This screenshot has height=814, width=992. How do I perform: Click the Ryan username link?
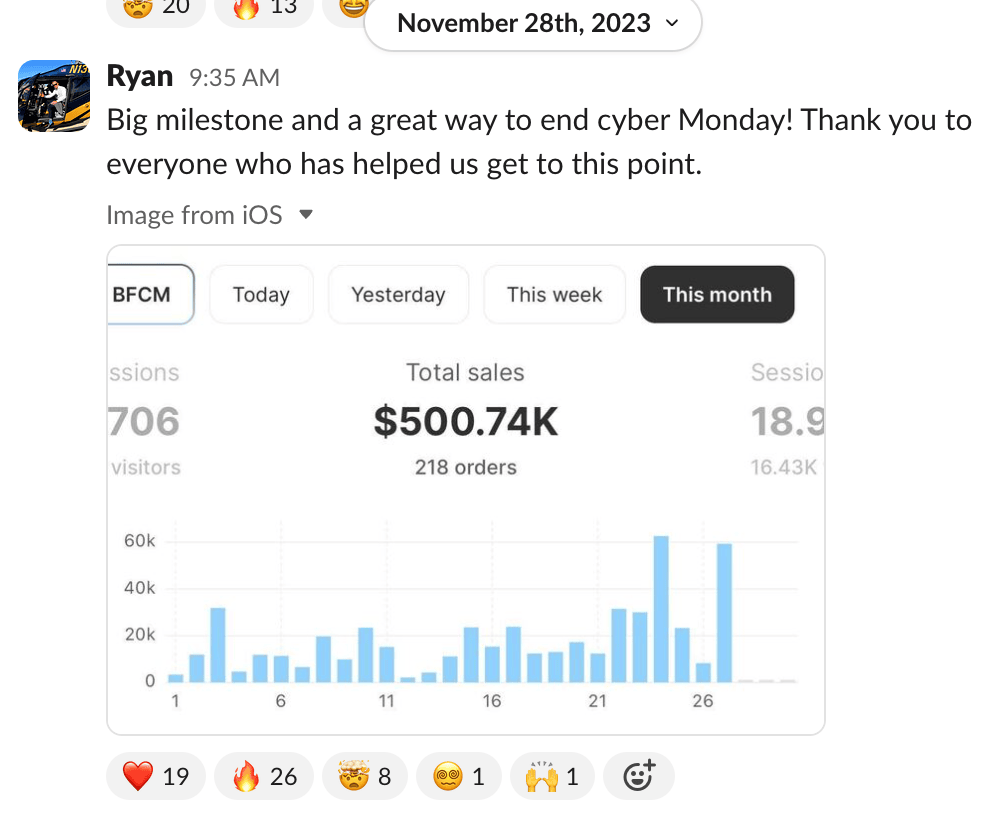140,77
